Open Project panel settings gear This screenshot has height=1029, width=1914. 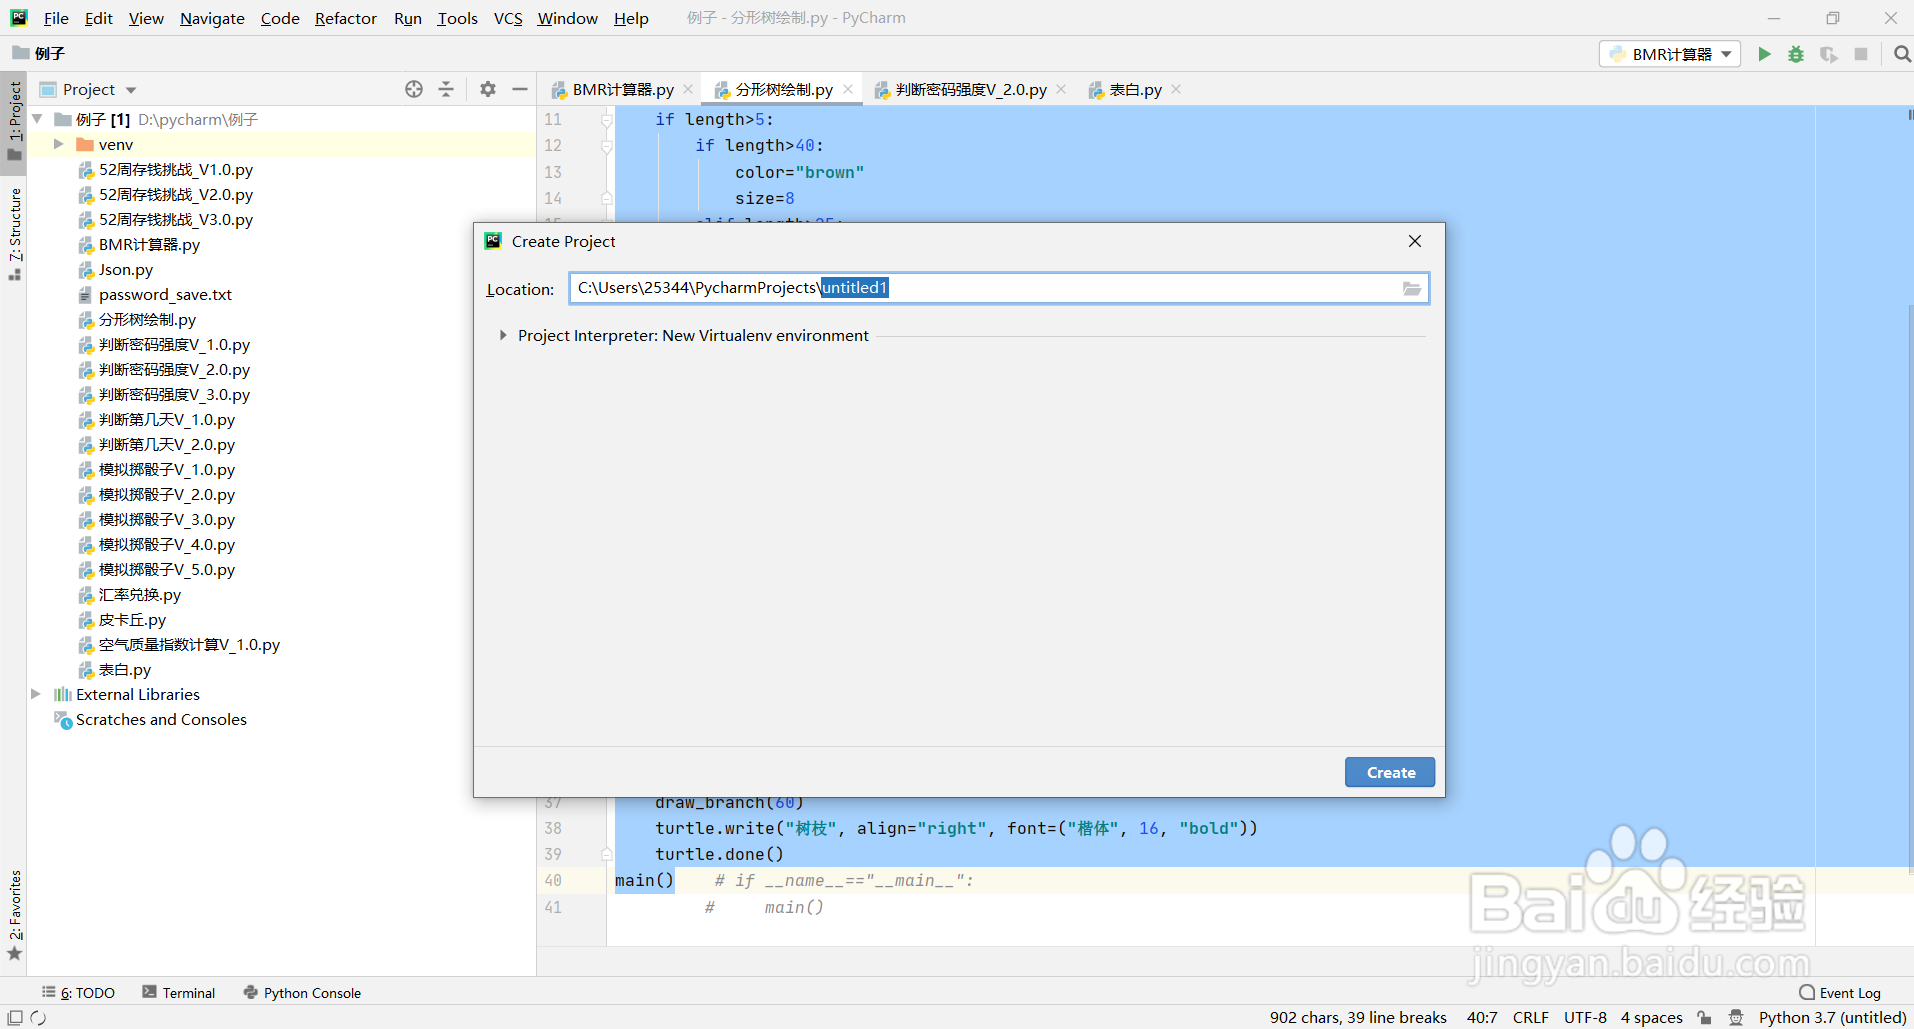488,89
